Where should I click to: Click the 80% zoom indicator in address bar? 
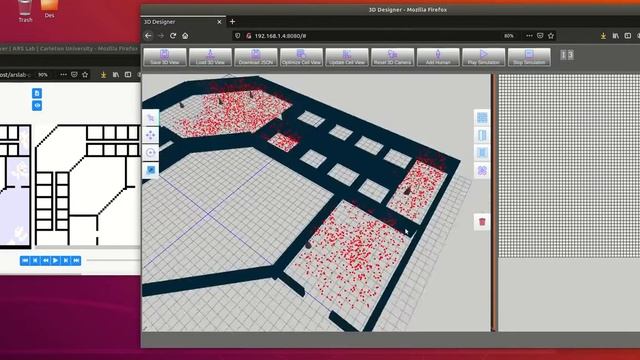[x=509, y=36]
